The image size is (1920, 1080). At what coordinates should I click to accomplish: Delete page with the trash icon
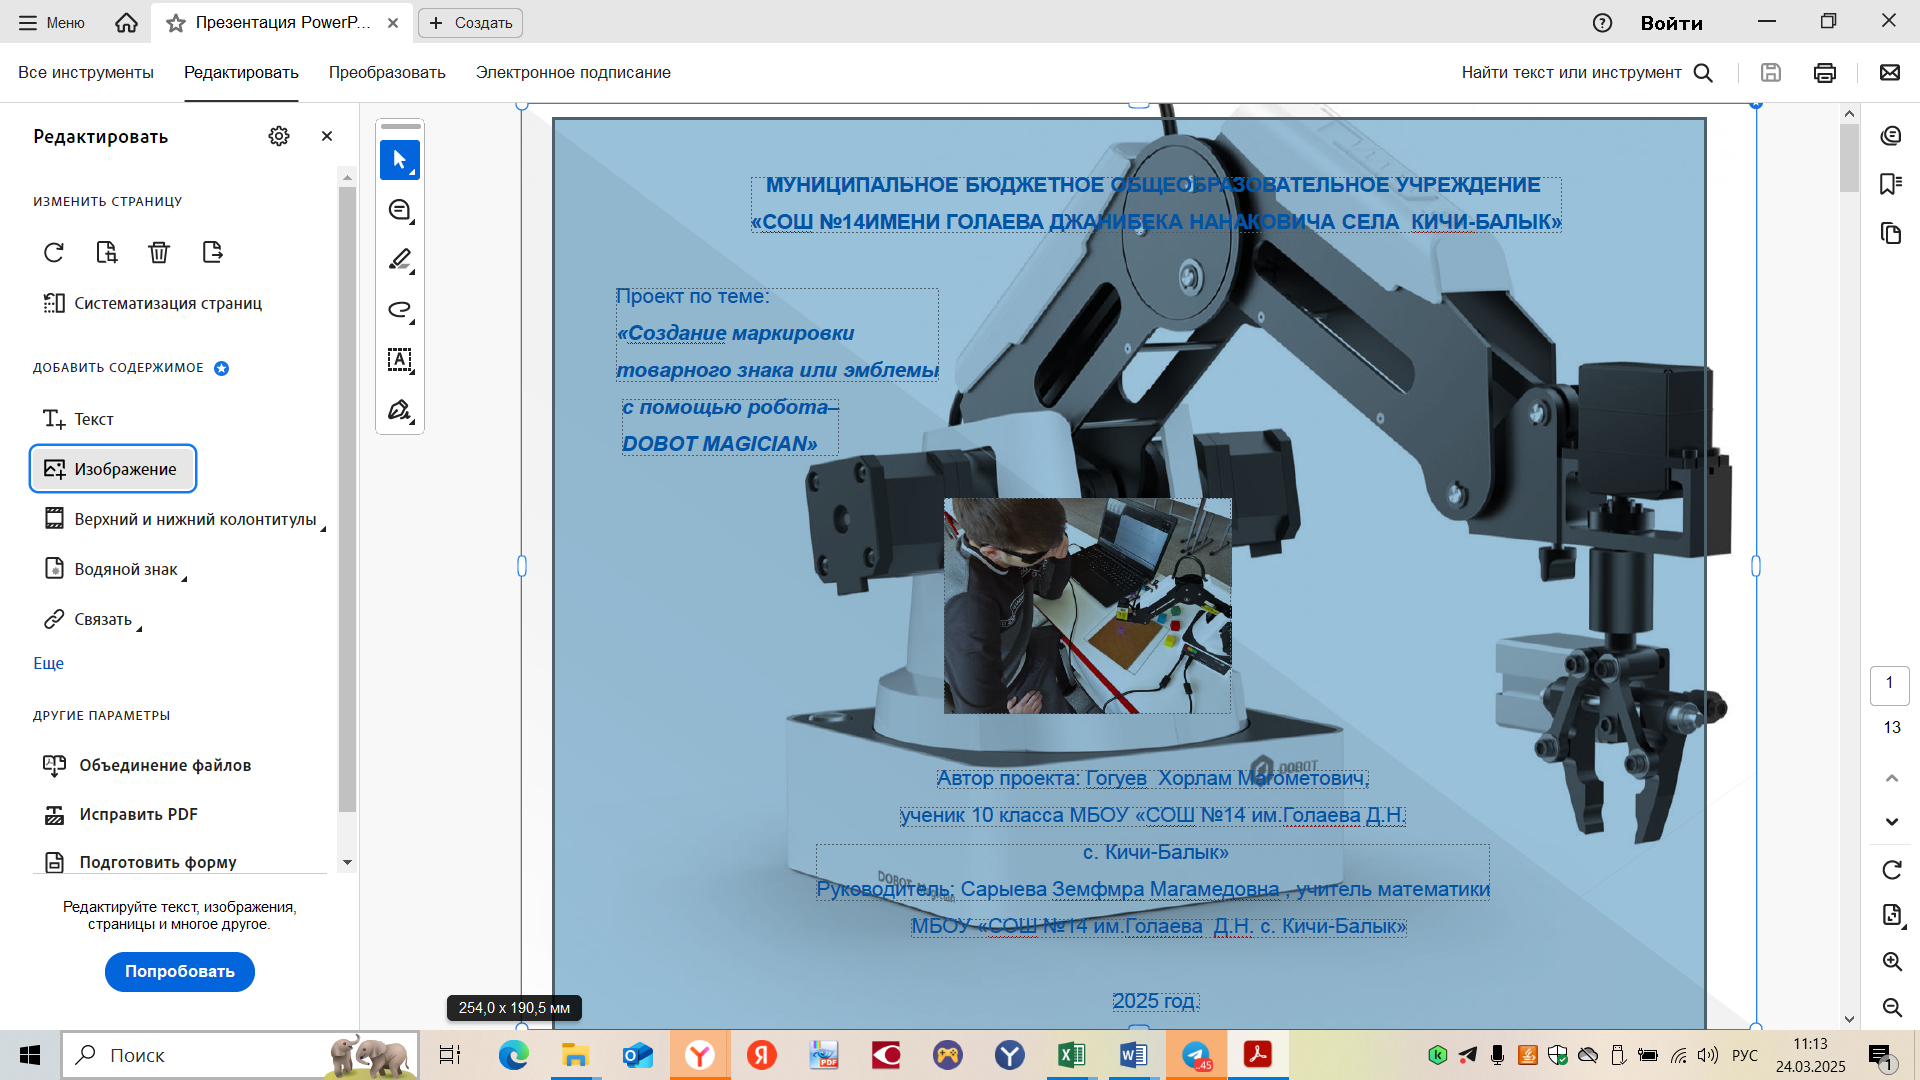click(159, 252)
